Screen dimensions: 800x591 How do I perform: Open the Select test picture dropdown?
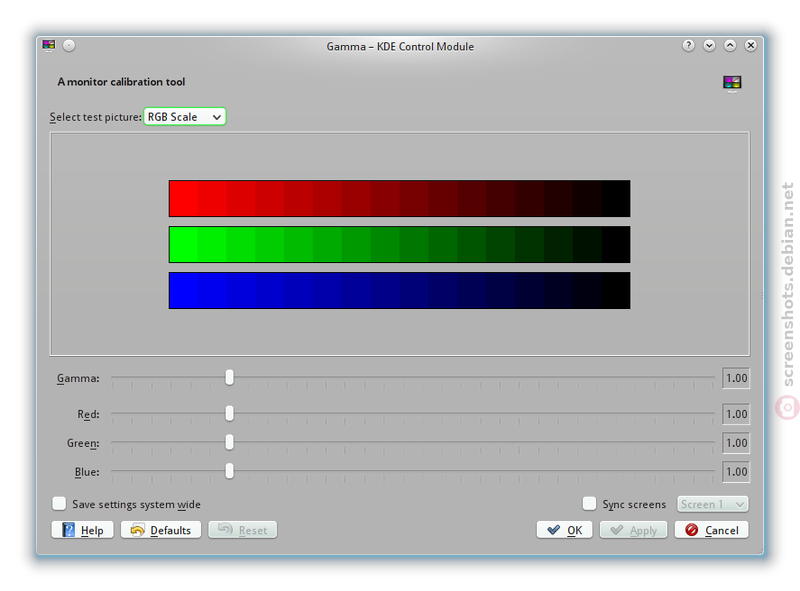pyautogui.click(x=185, y=117)
